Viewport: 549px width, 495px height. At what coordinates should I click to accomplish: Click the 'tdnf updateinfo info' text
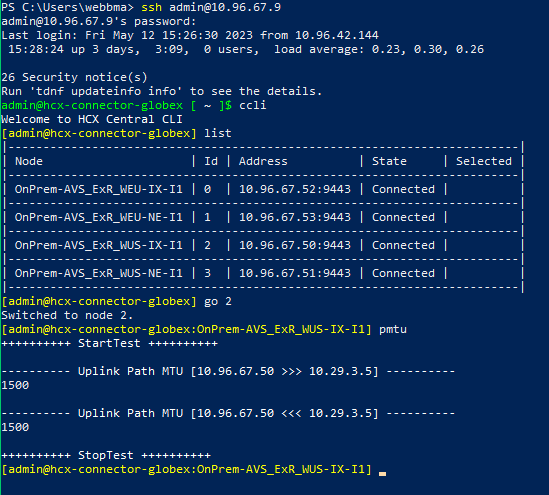click(x=106, y=91)
